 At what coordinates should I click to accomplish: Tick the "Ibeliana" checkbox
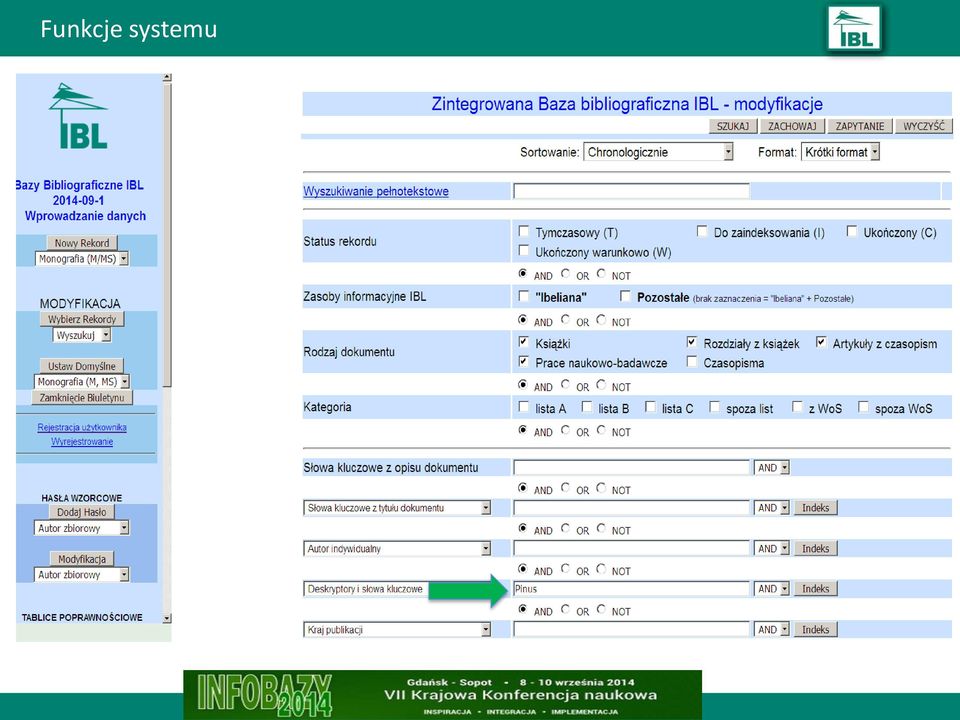(x=523, y=296)
